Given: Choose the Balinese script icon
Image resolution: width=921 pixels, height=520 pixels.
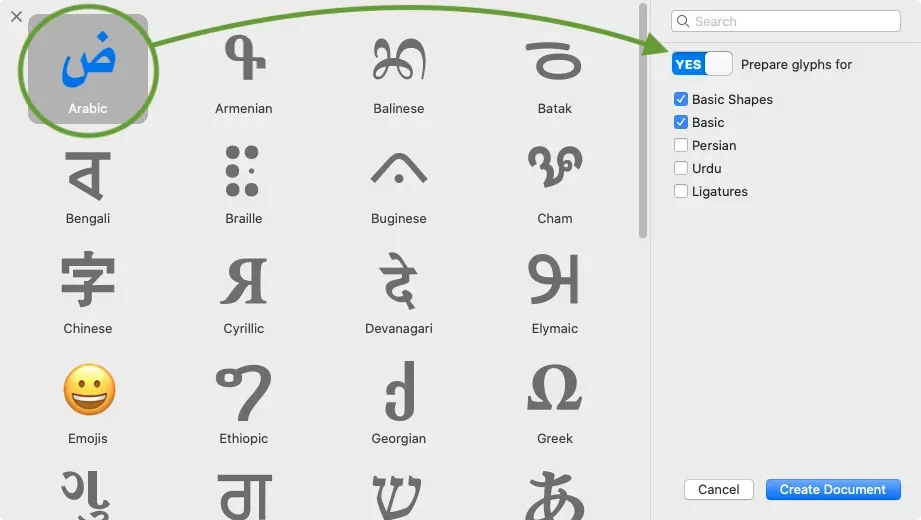Looking at the screenshot, I should coord(399,59).
